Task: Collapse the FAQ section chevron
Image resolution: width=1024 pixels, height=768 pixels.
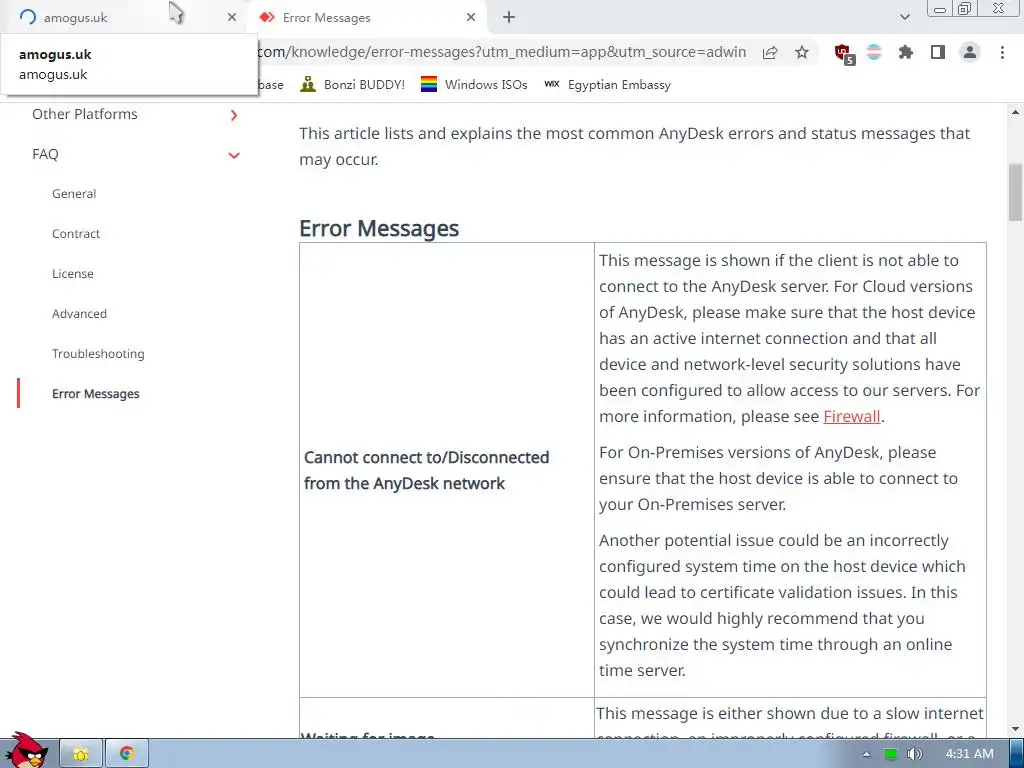Action: coord(234,155)
